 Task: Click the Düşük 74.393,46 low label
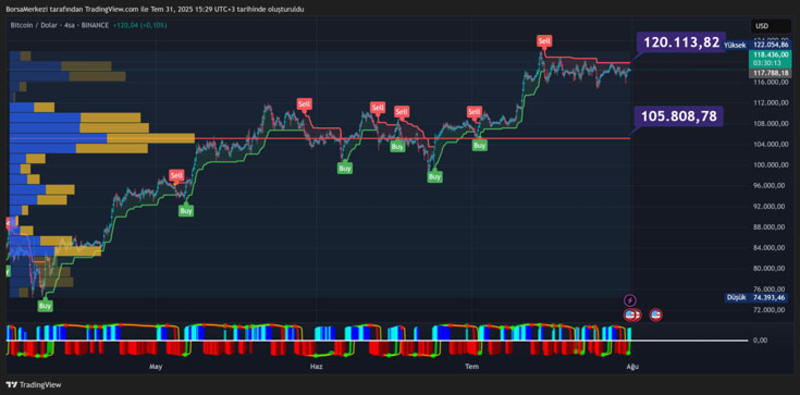pos(757,297)
